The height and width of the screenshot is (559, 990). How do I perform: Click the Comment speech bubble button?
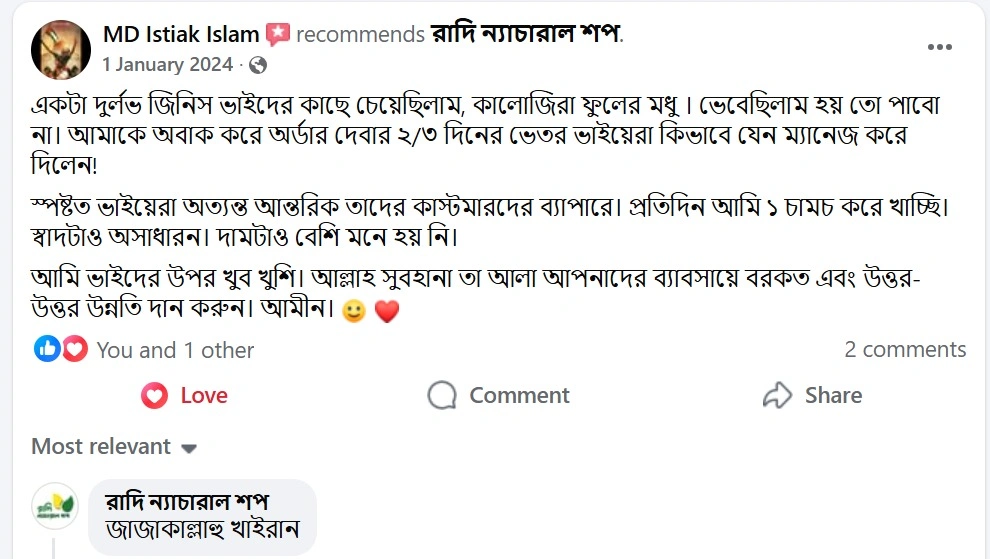tap(498, 395)
